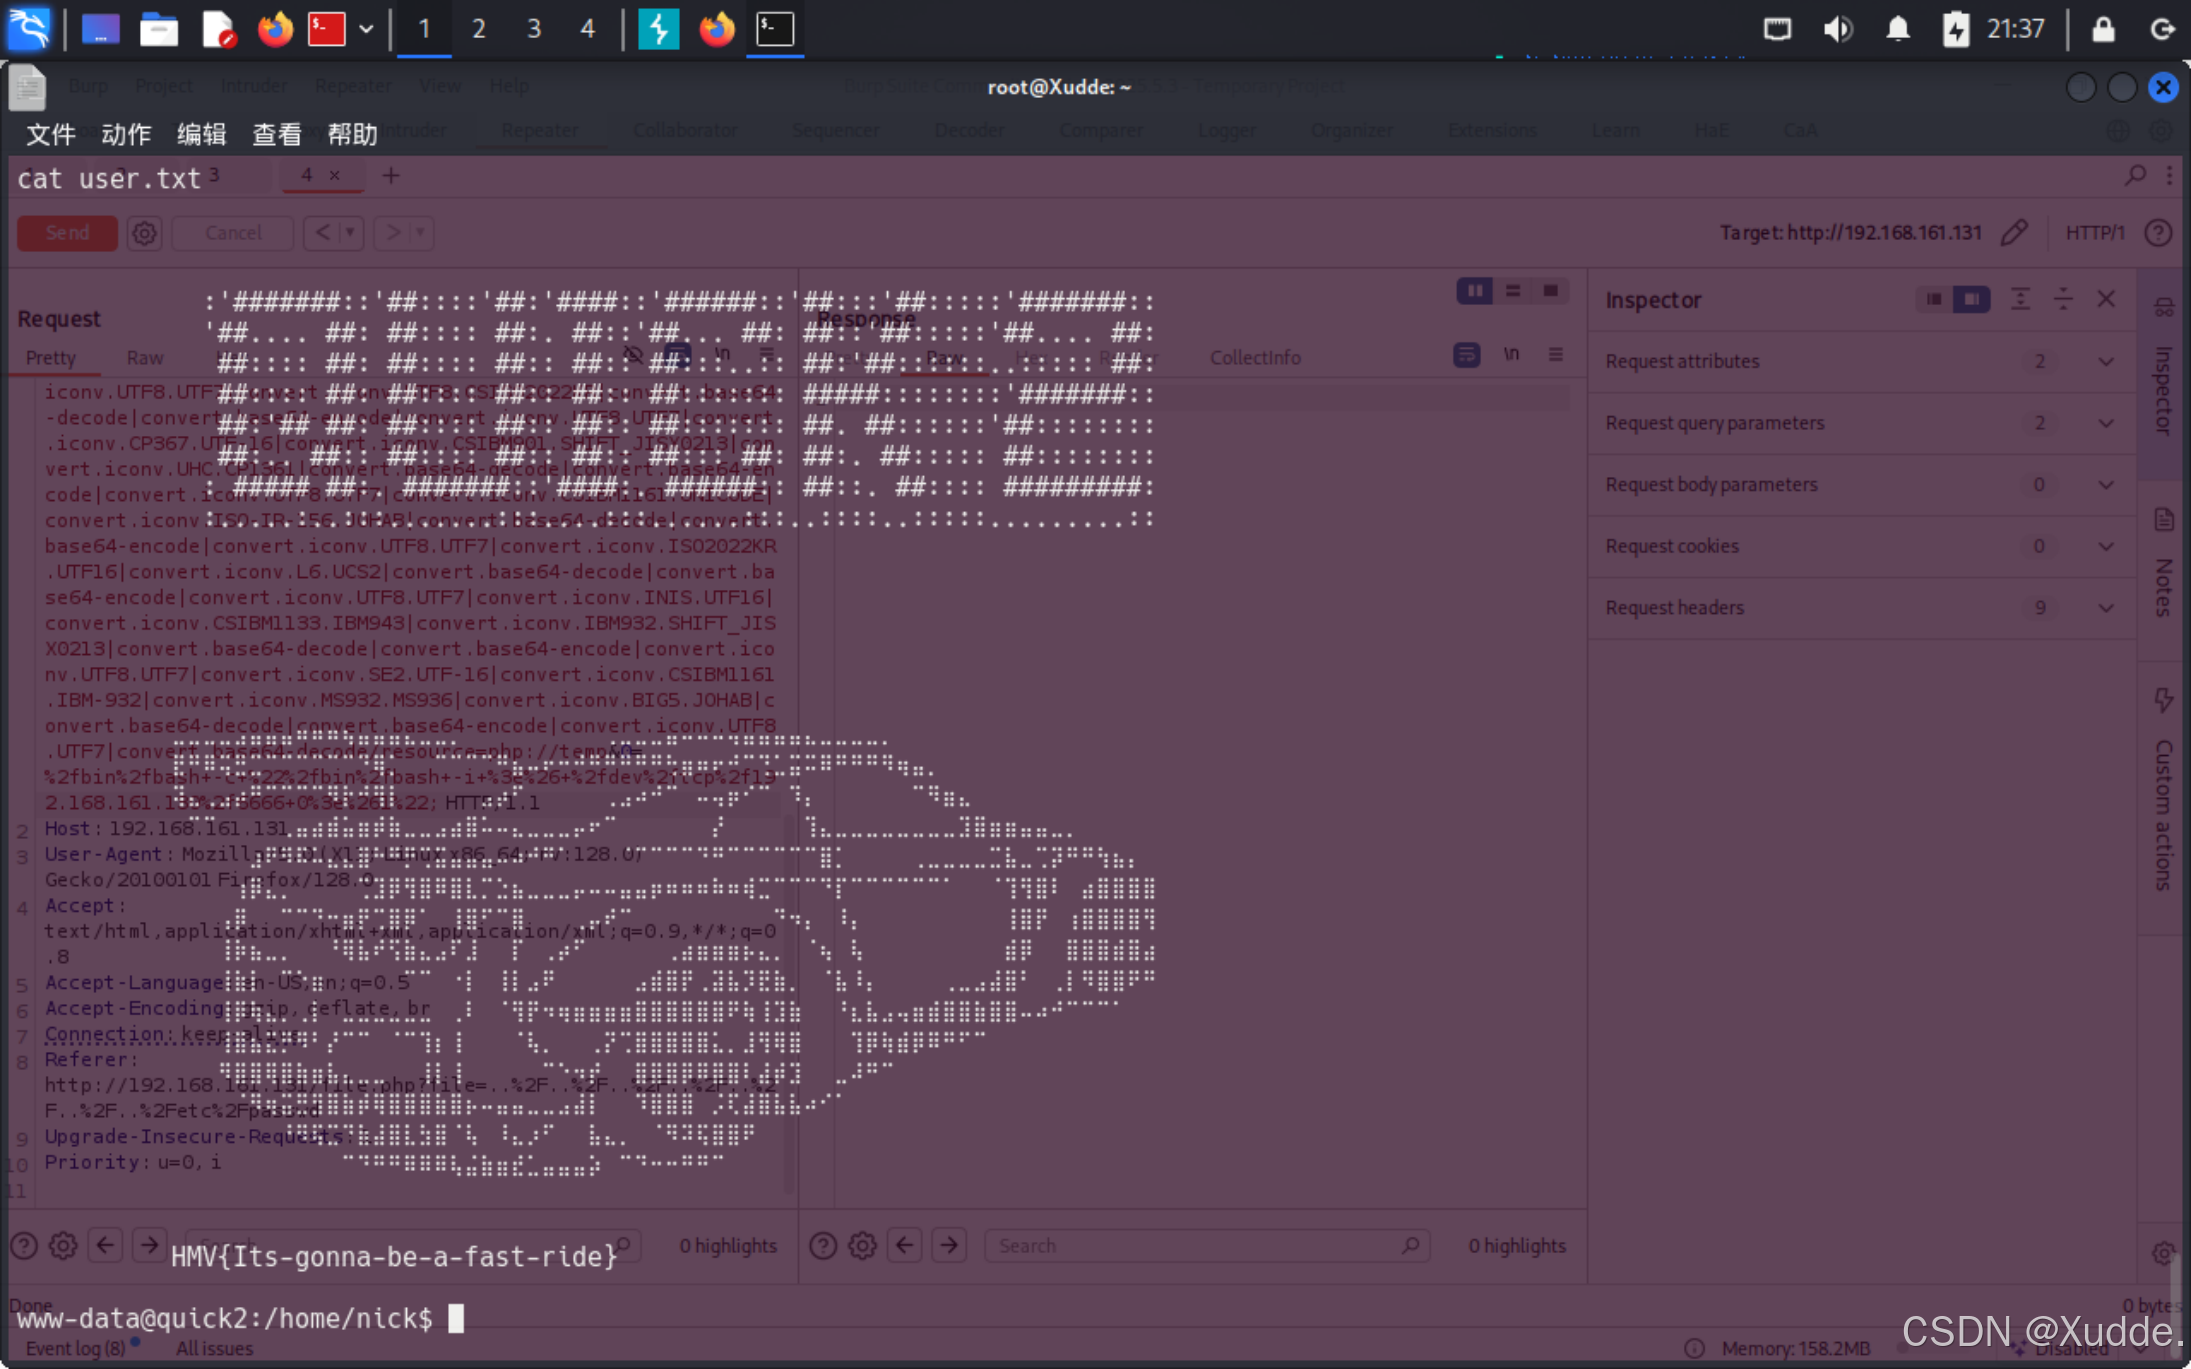Launch the file manager from the panel
Image resolution: width=2191 pixels, height=1369 pixels.
[158, 28]
